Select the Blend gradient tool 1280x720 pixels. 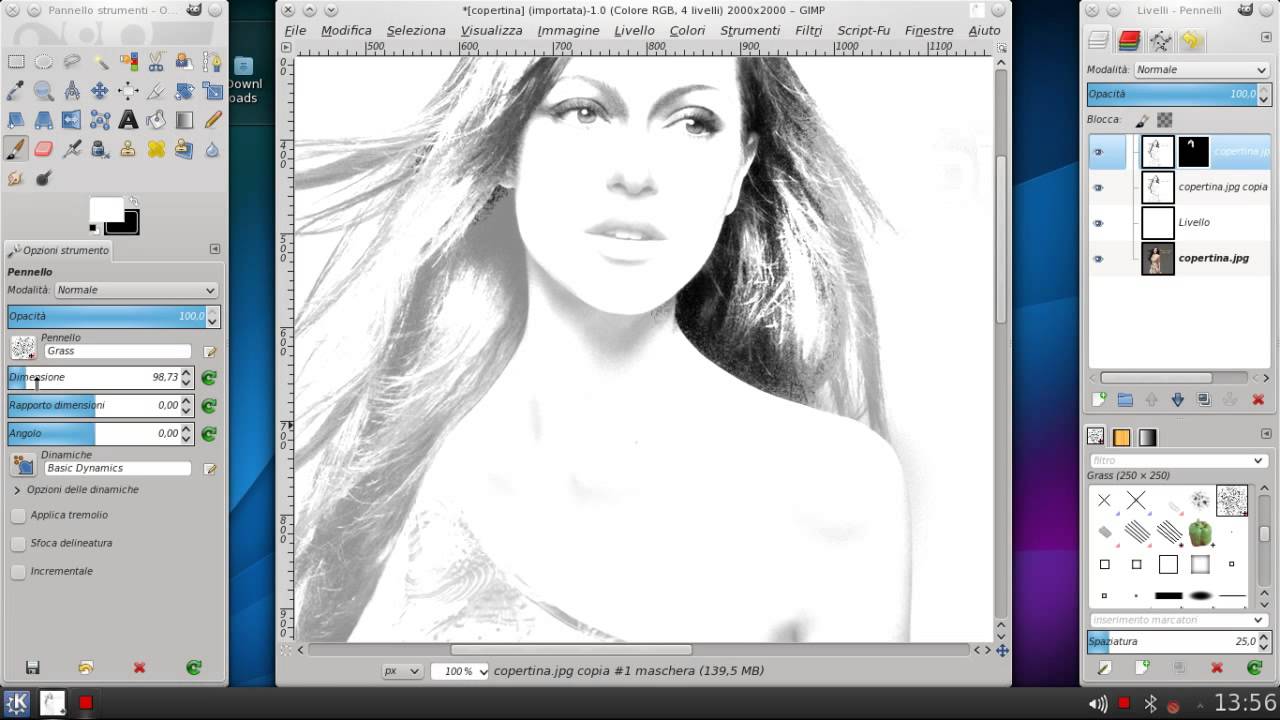coord(184,120)
